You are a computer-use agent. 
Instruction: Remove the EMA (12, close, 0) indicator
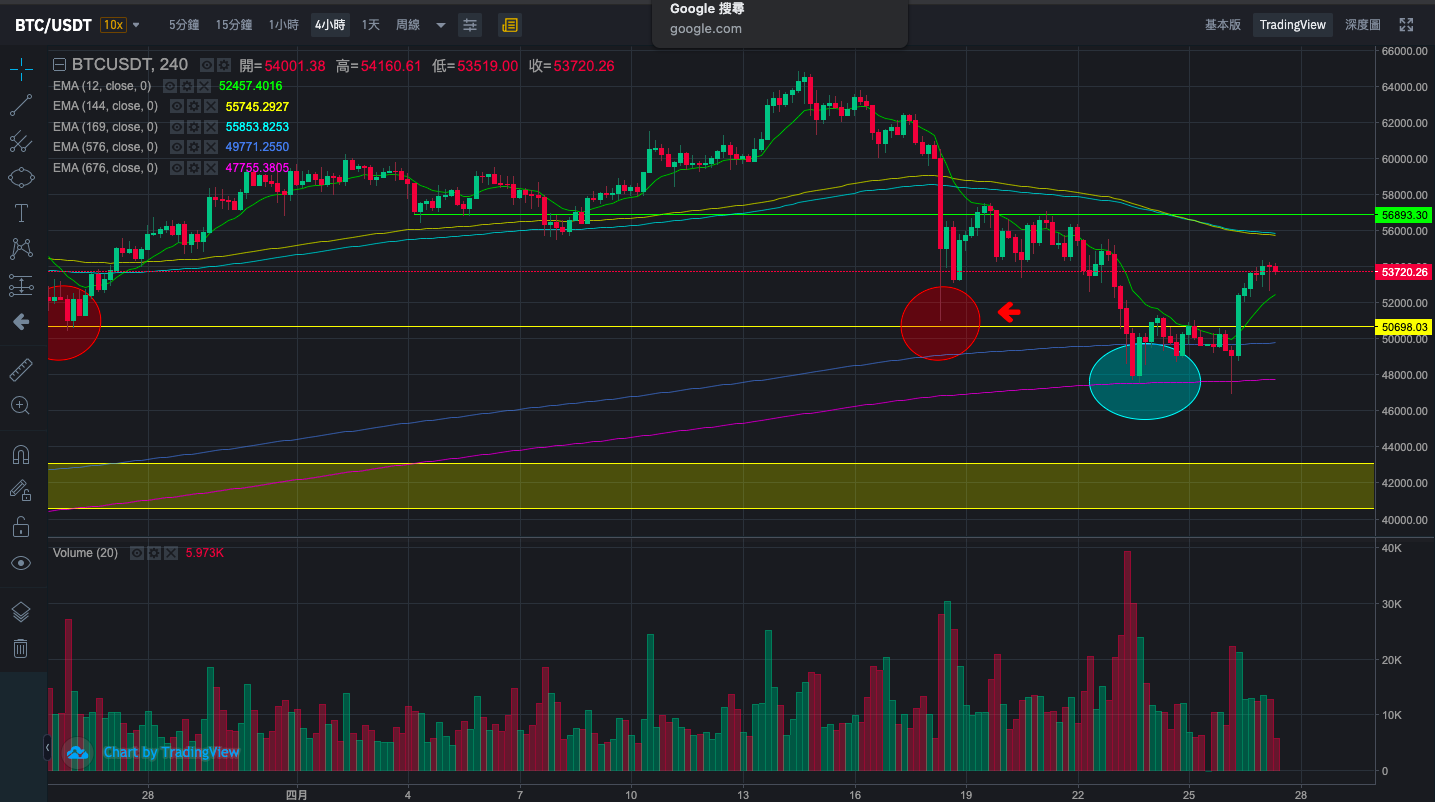coord(204,86)
